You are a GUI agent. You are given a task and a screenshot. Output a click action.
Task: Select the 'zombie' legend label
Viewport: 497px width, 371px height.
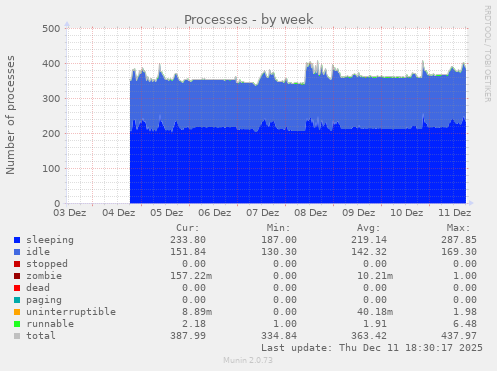pos(44,276)
